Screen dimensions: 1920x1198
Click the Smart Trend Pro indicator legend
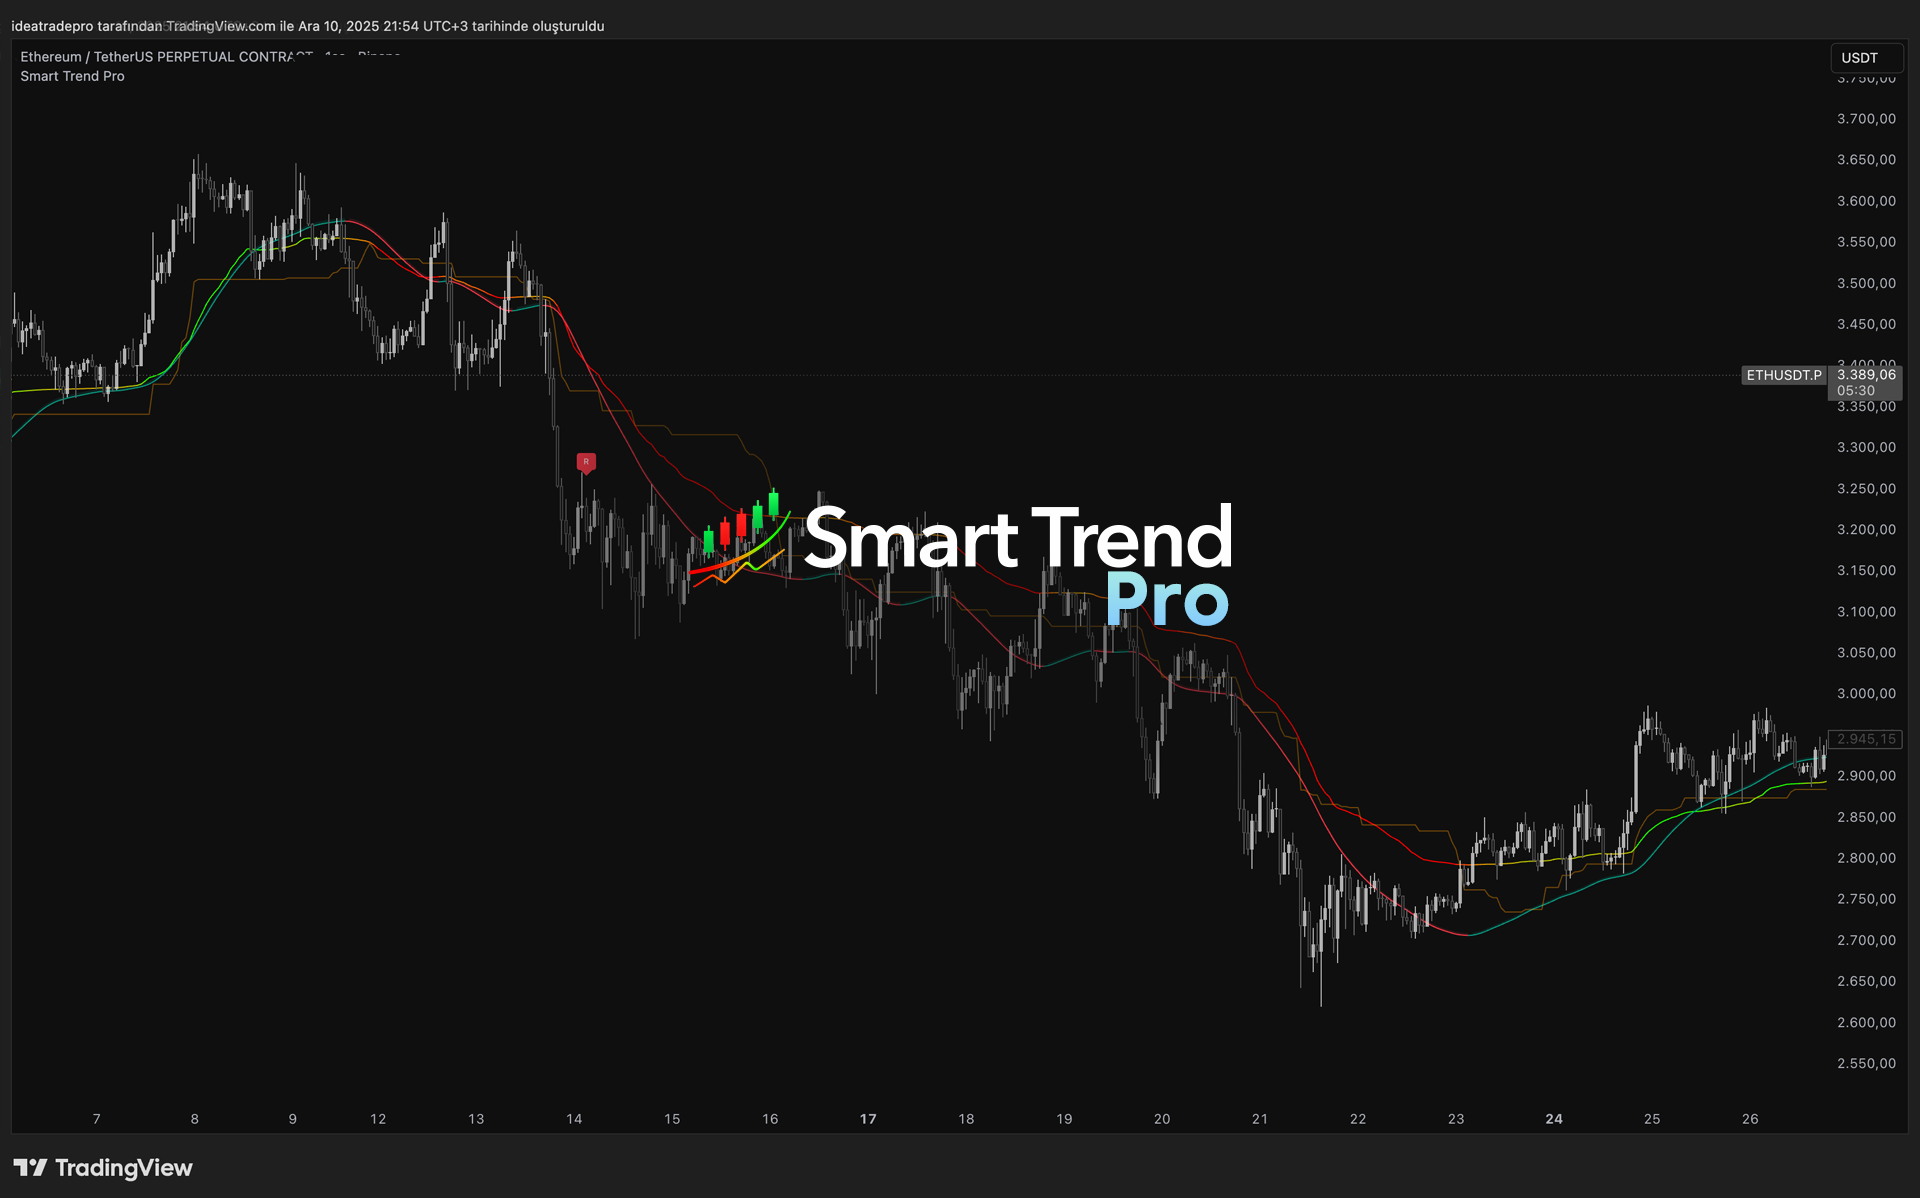click(72, 76)
